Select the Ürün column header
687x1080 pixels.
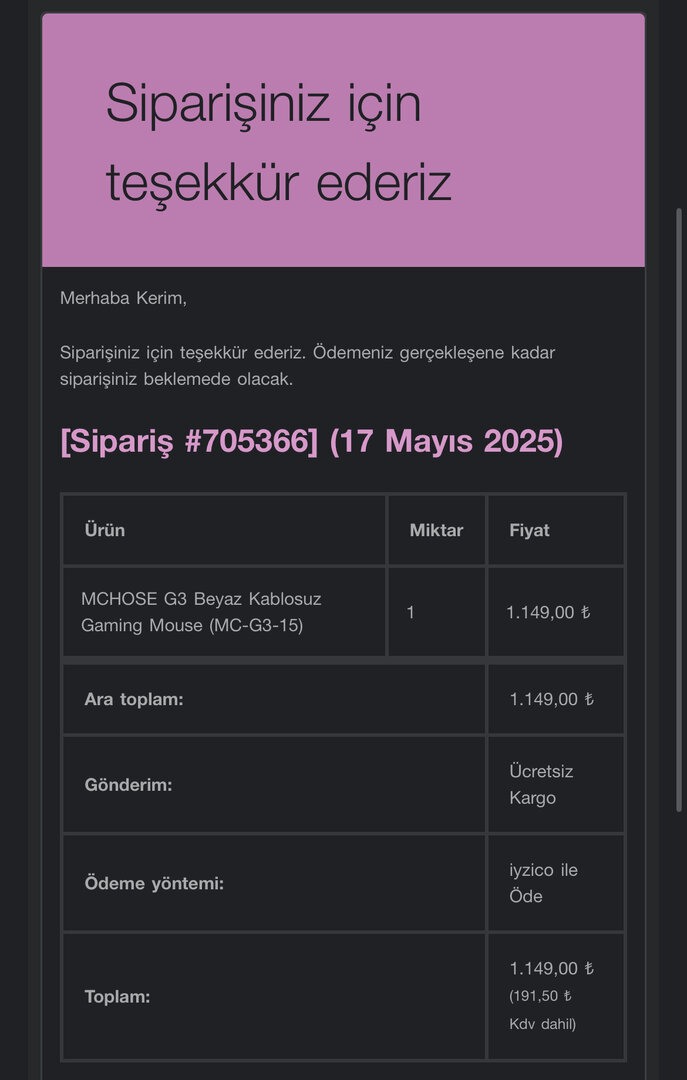pos(105,530)
